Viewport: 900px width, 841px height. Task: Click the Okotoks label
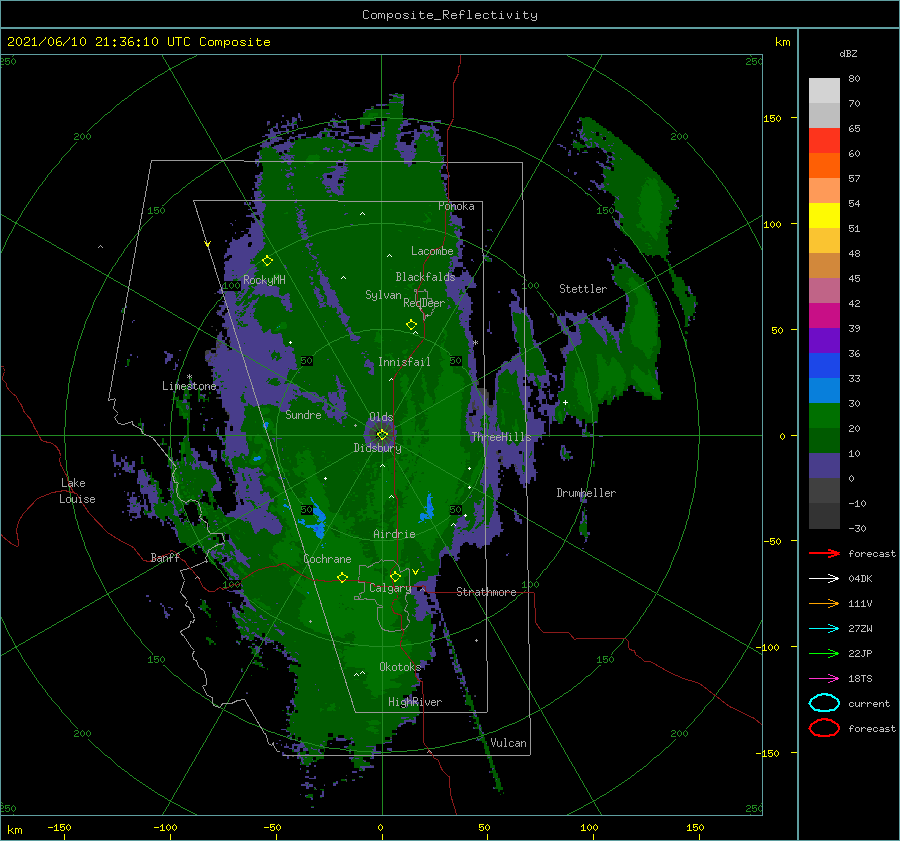click(x=400, y=667)
